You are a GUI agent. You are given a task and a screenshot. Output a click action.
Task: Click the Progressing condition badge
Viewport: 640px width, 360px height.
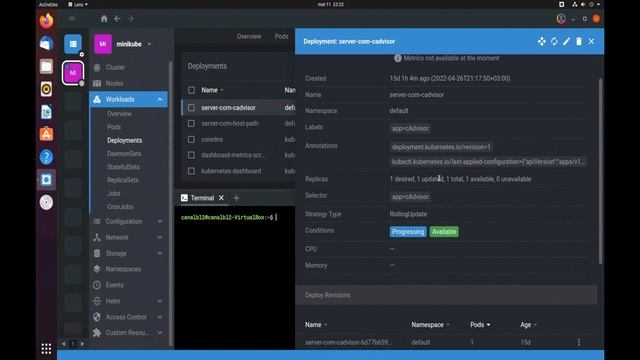pos(408,232)
